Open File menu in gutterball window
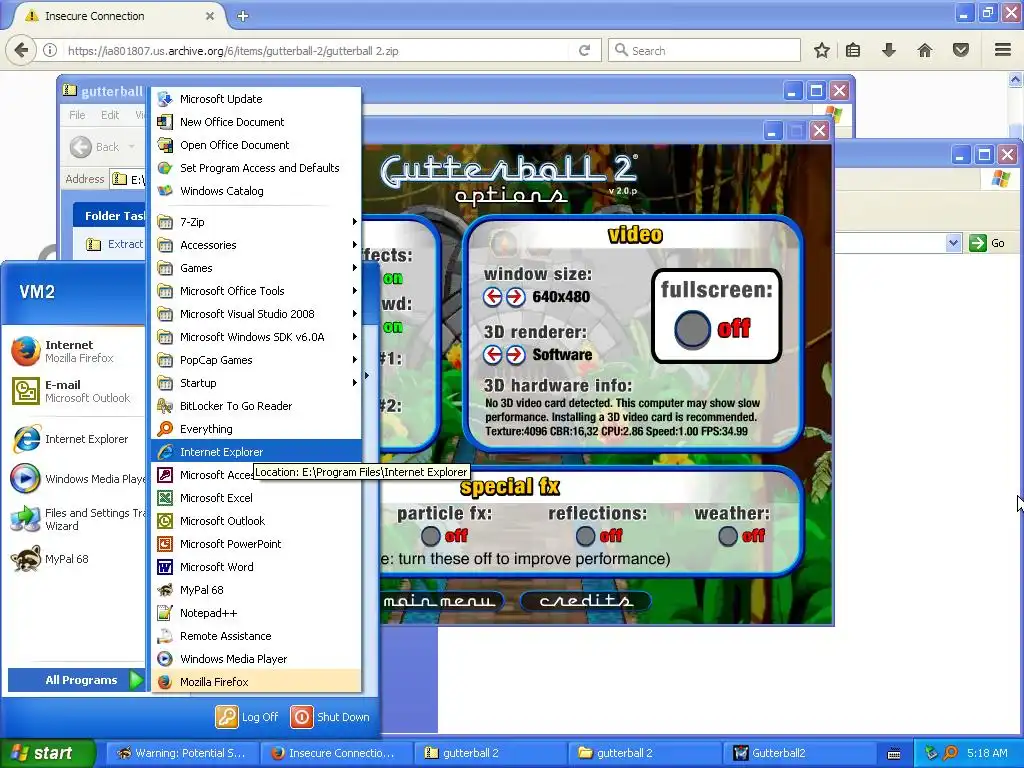1024x768 pixels. tap(77, 115)
